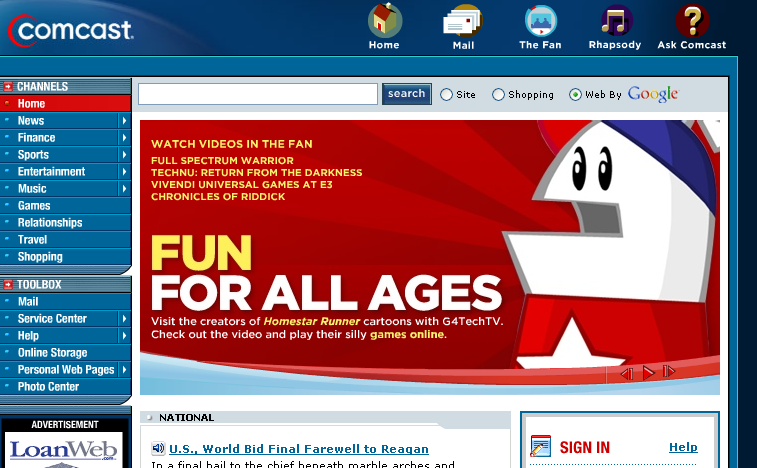
Task: Select the Site search radio button
Action: pyautogui.click(x=446, y=95)
